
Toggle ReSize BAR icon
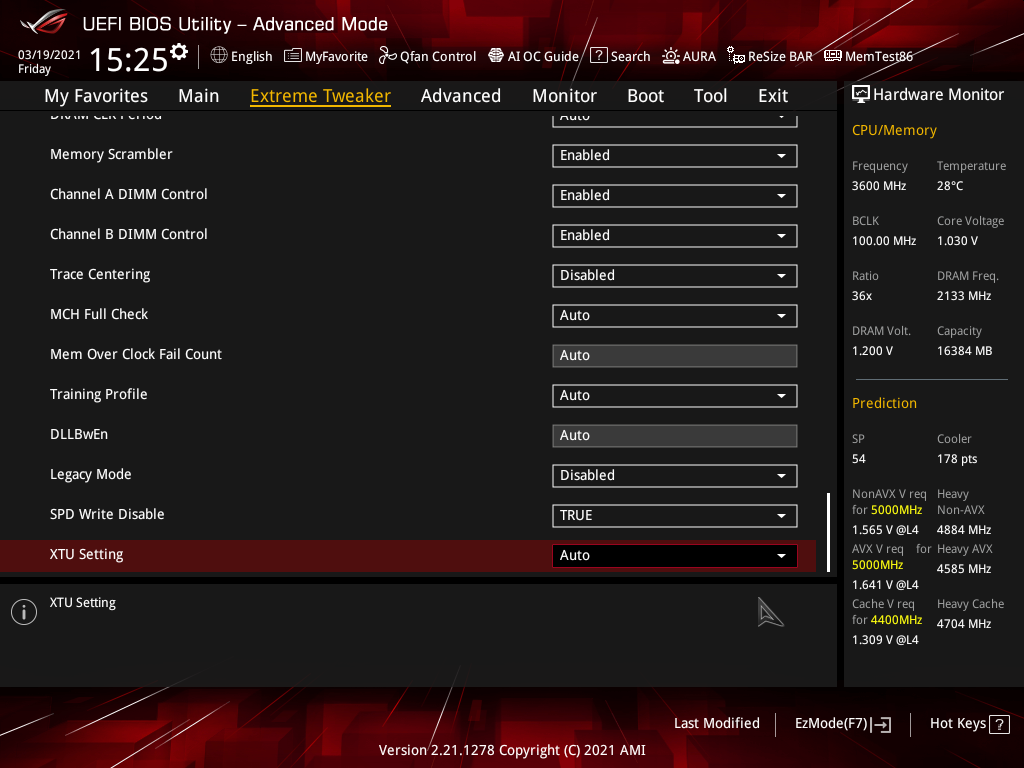[x=736, y=56]
